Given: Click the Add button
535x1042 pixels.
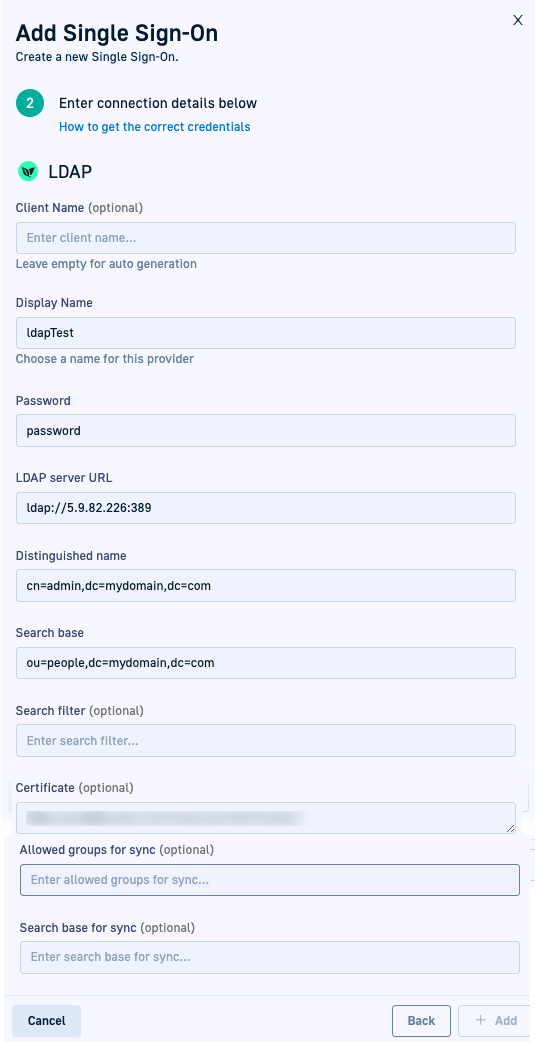Looking at the screenshot, I should click(x=494, y=1021).
